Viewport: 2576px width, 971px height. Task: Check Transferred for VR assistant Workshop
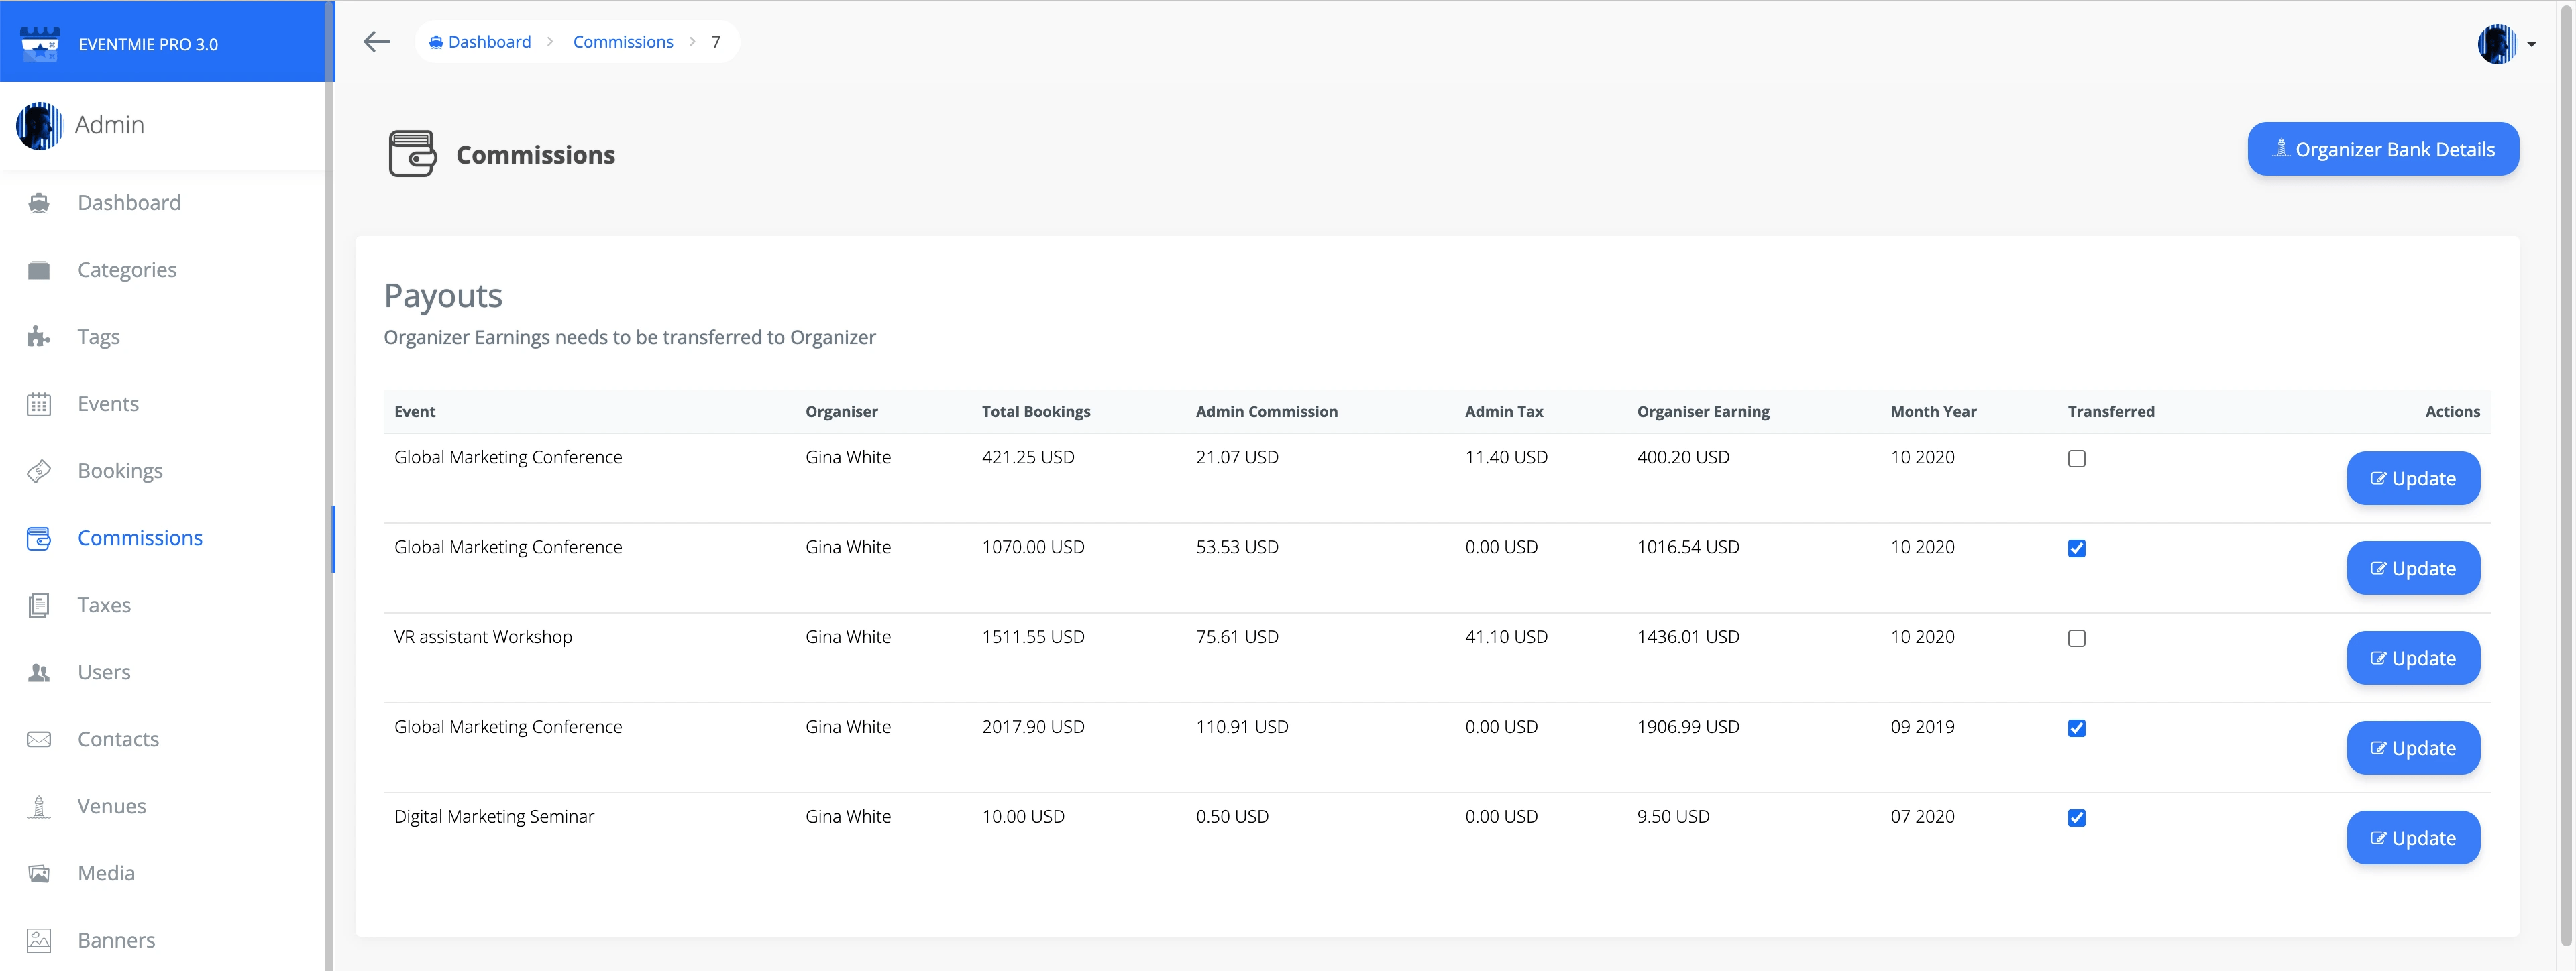pyautogui.click(x=2076, y=639)
